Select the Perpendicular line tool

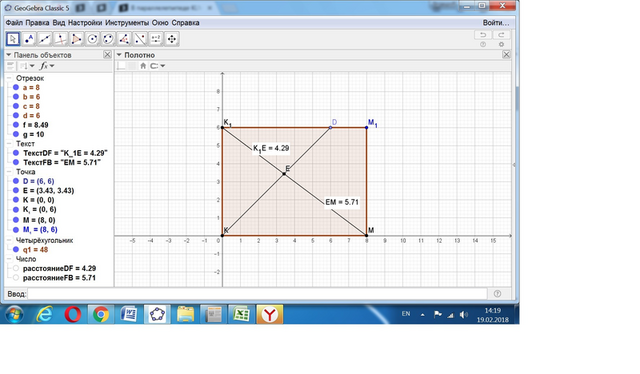point(61,39)
